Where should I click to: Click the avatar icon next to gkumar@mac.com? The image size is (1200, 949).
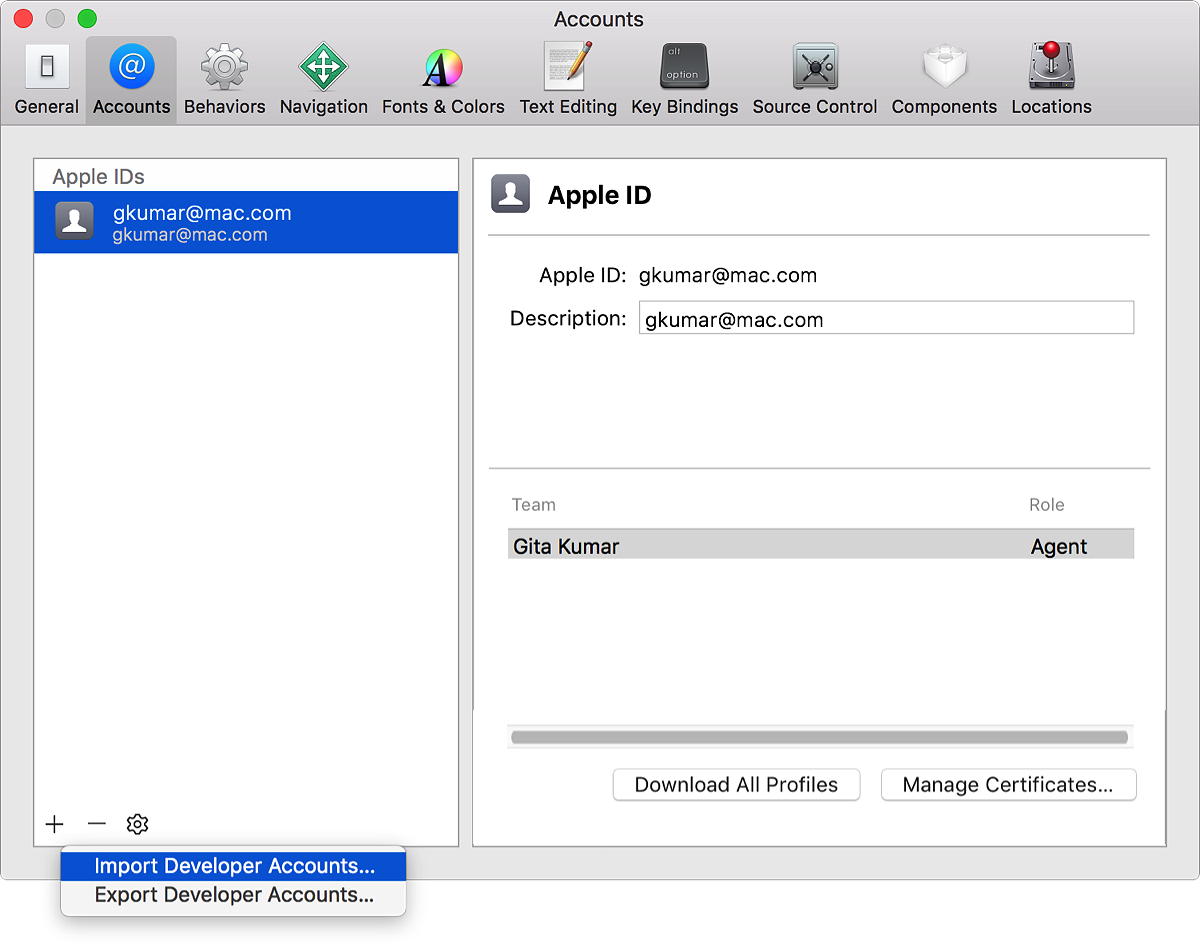tap(75, 222)
